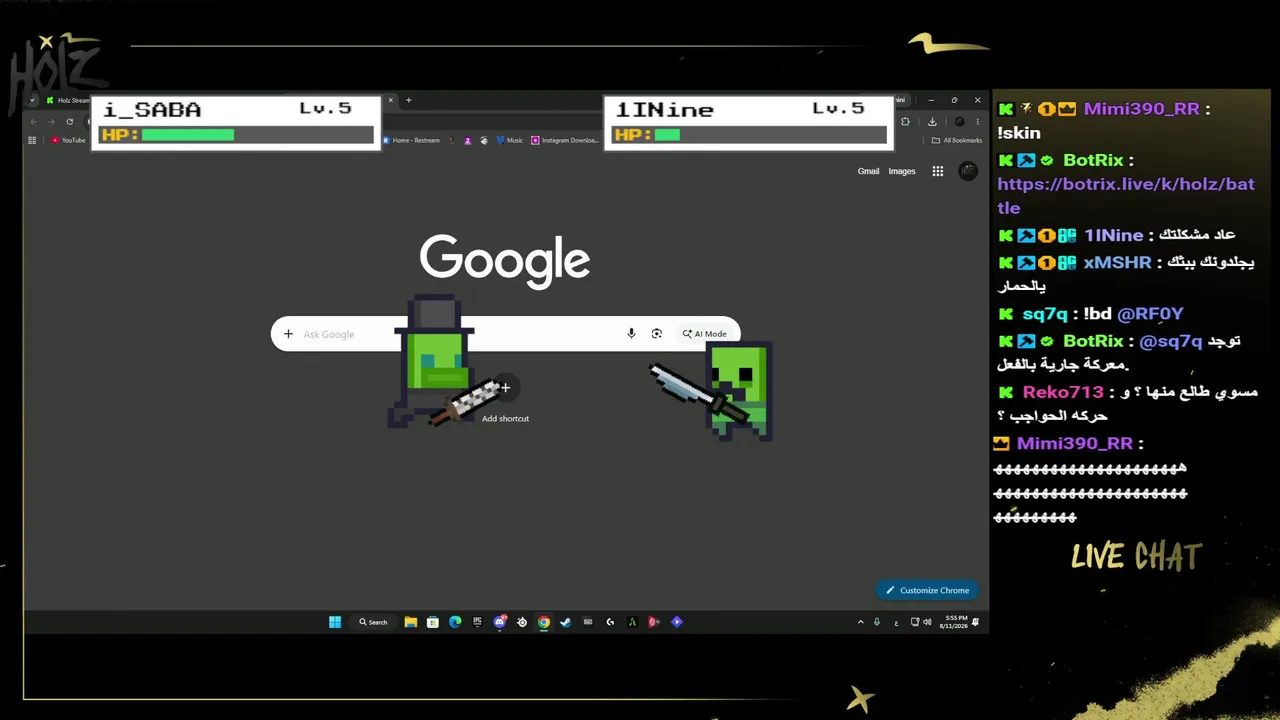Open the All Bookmarks folder
This screenshot has height=720, width=1280.
(957, 140)
